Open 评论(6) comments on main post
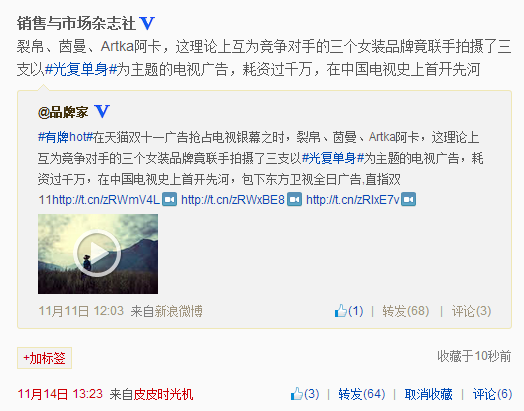The image size is (524, 411). (492, 394)
